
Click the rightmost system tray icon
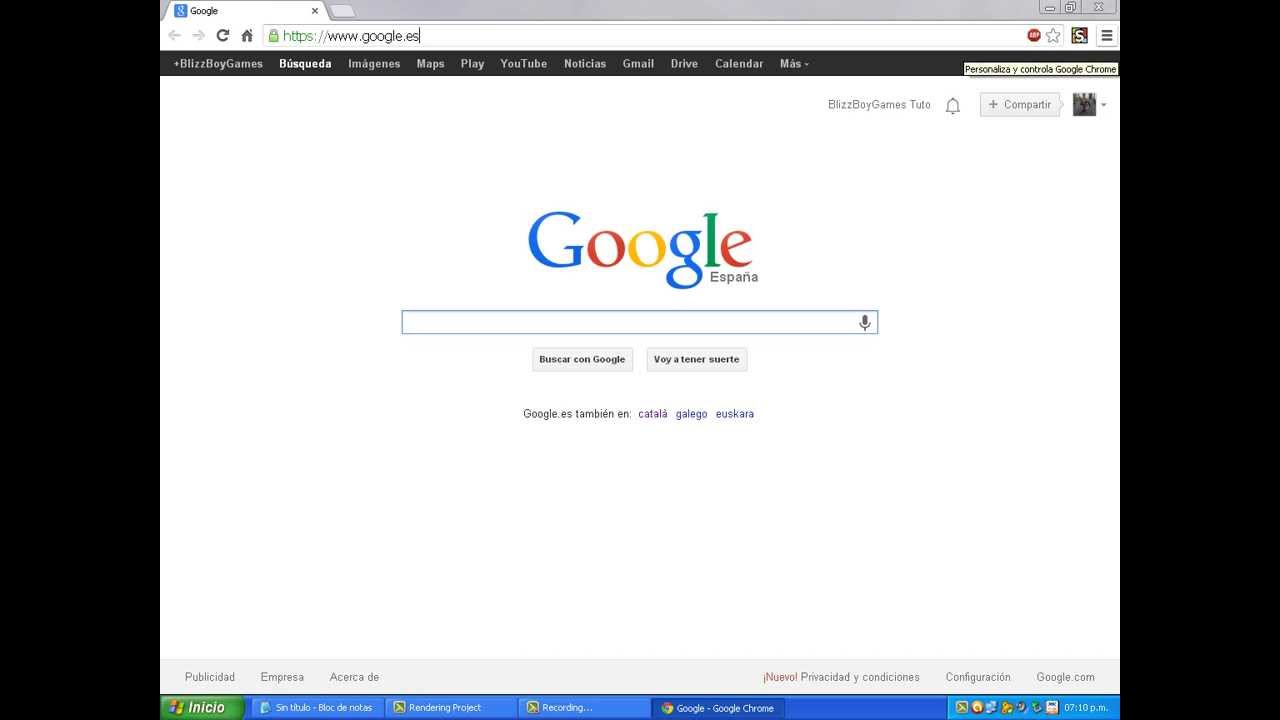point(1052,707)
